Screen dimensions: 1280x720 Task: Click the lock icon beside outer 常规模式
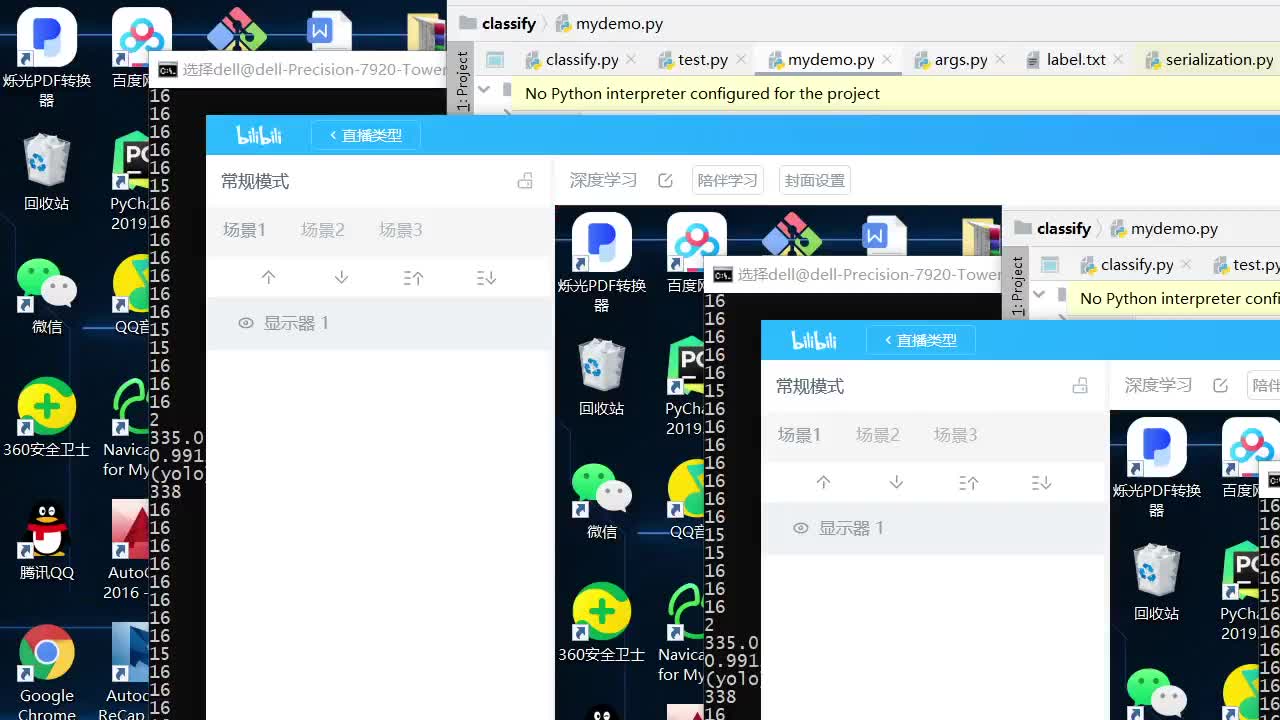pos(525,181)
